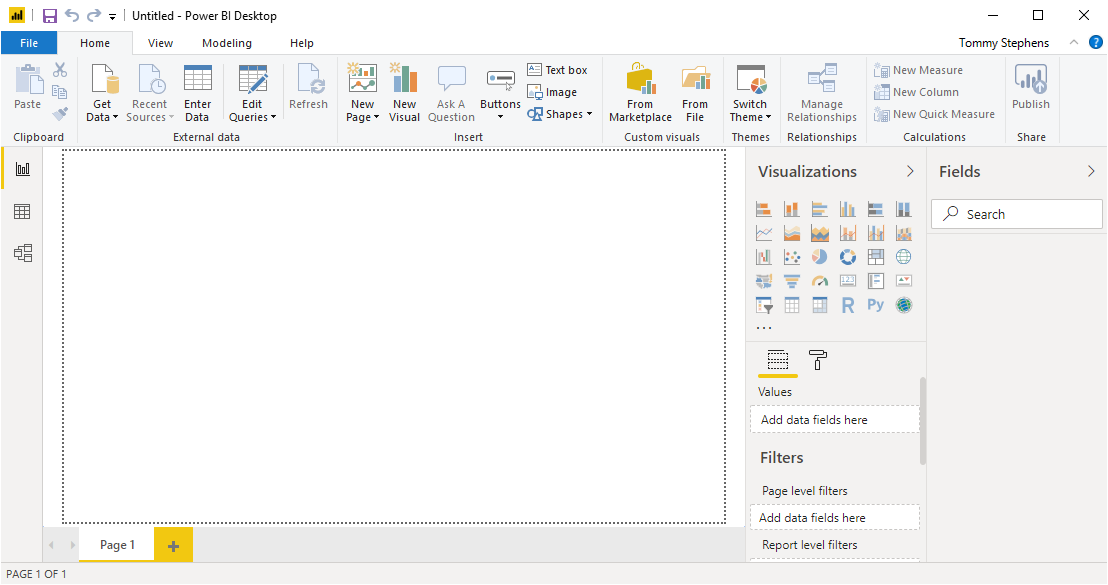Switch to the Modeling ribbon tab

227,43
